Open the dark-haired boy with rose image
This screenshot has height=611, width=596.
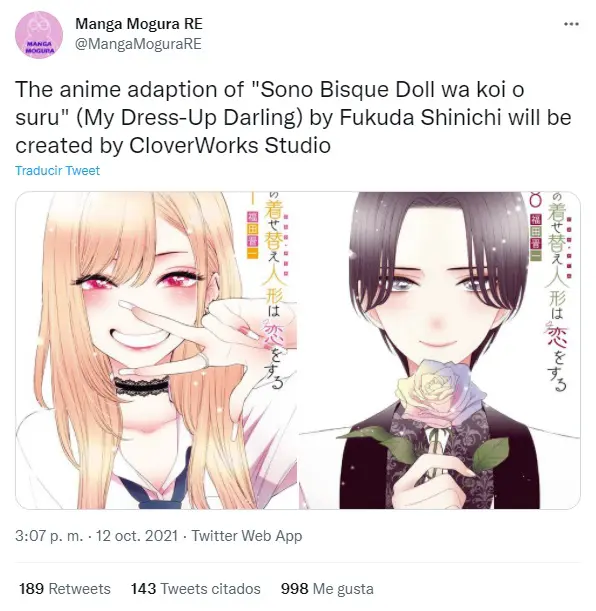tap(439, 350)
